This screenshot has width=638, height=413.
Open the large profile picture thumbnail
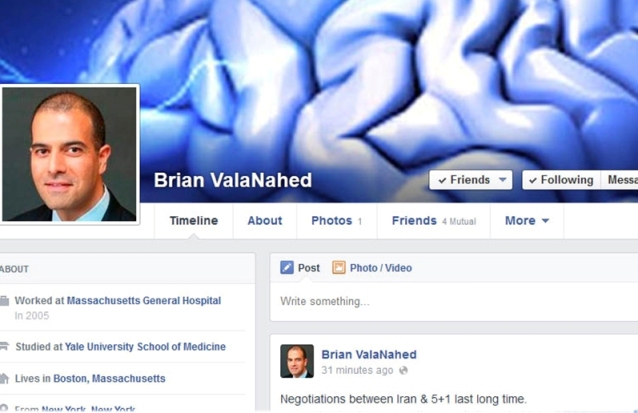click(70, 154)
